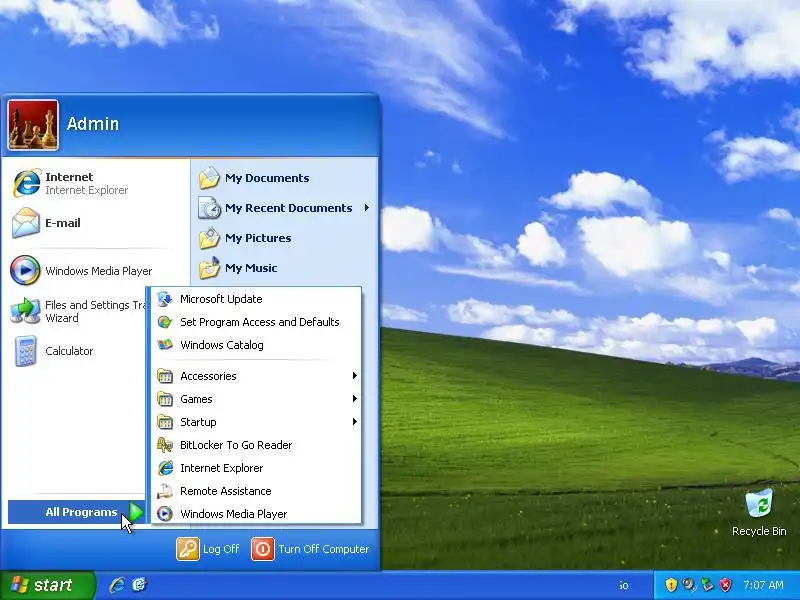Click the Startup menu label

tap(198, 422)
